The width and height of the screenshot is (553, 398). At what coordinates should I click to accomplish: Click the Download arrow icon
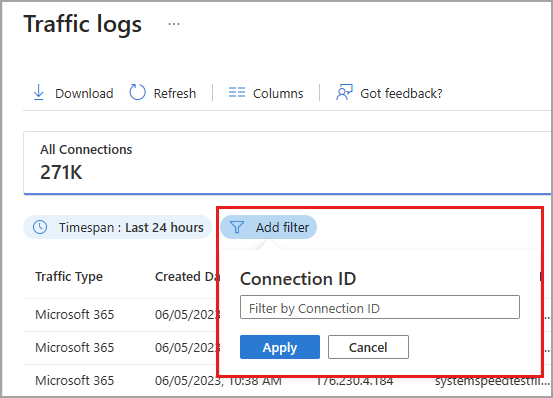(x=38, y=93)
